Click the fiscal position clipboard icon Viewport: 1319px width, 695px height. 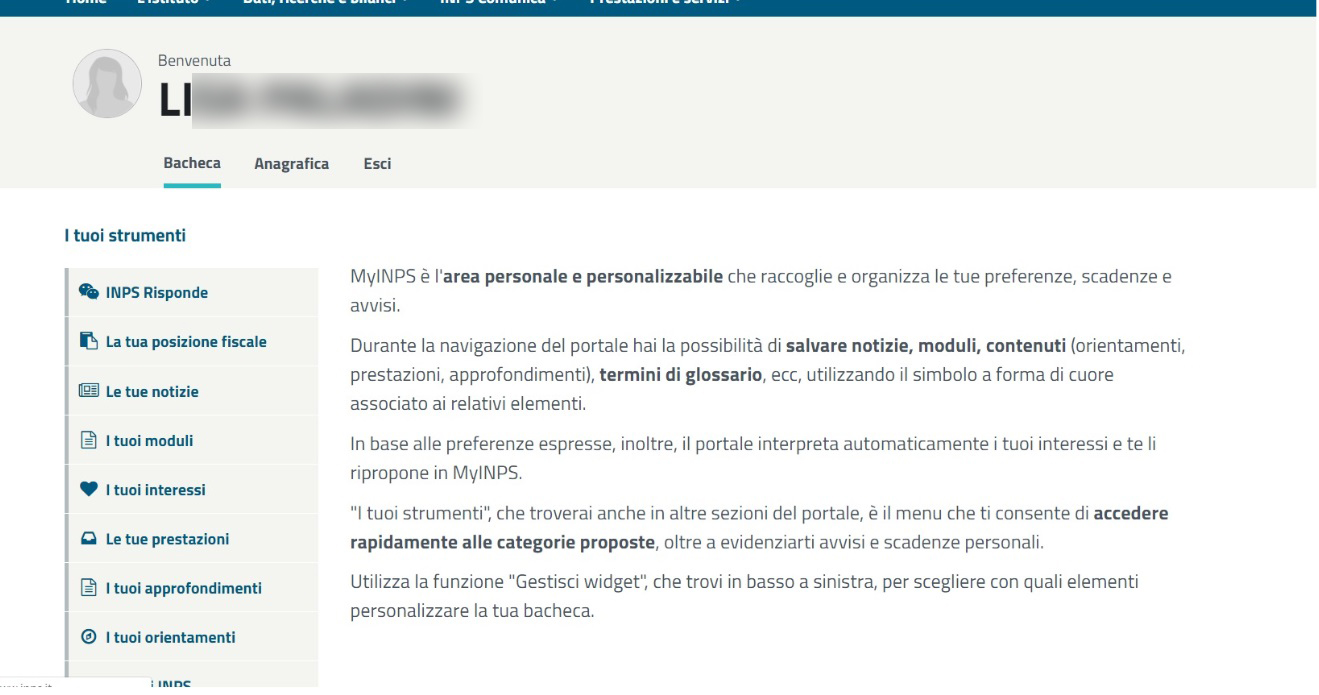click(88, 342)
